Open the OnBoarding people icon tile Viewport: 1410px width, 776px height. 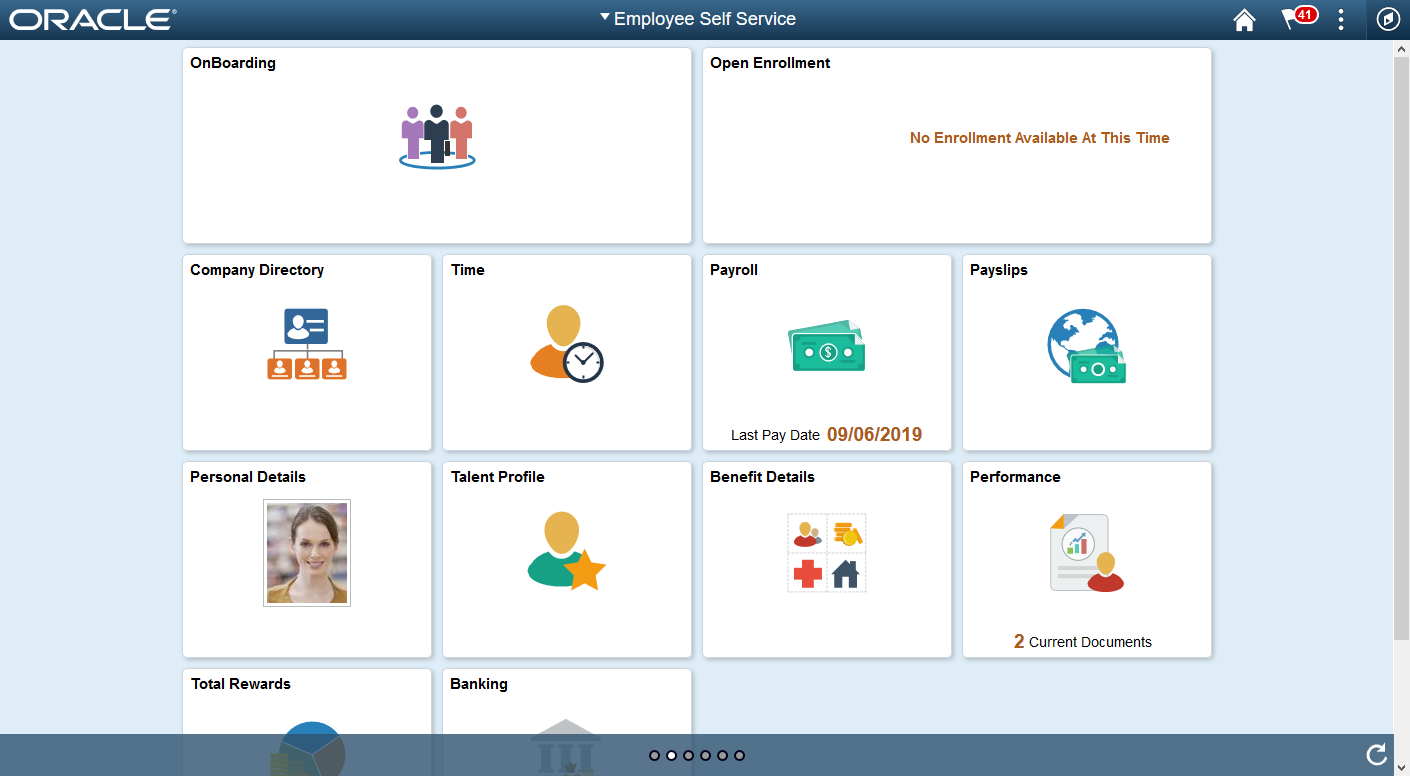[x=437, y=136]
